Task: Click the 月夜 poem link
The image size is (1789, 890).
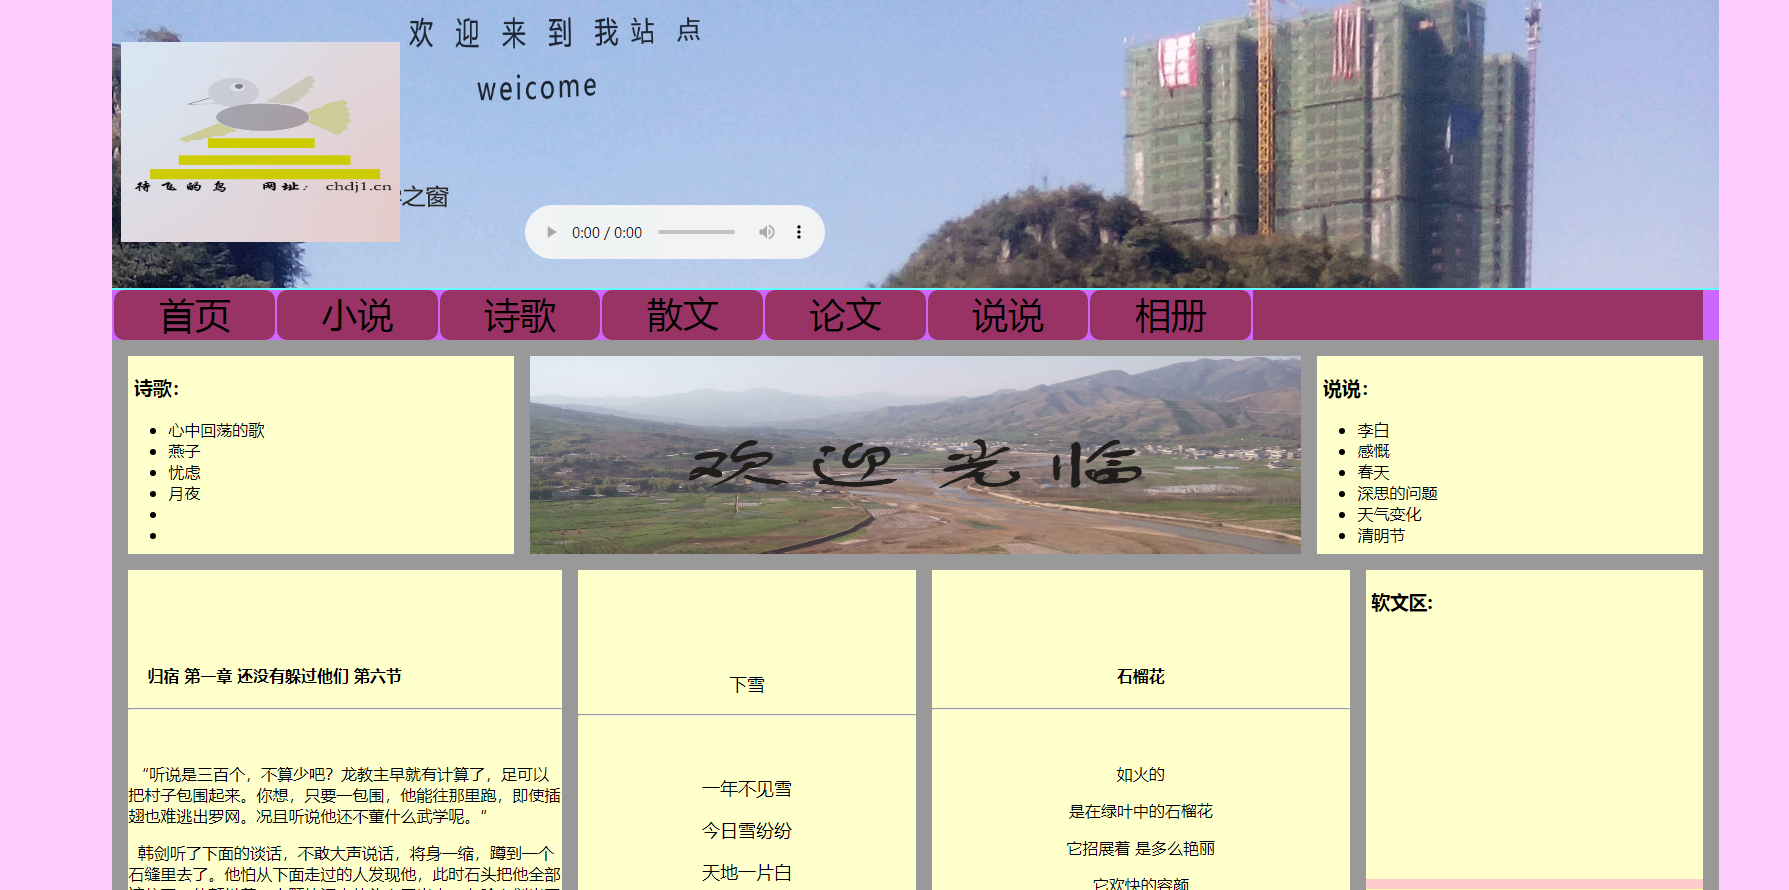Action: click(x=184, y=493)
